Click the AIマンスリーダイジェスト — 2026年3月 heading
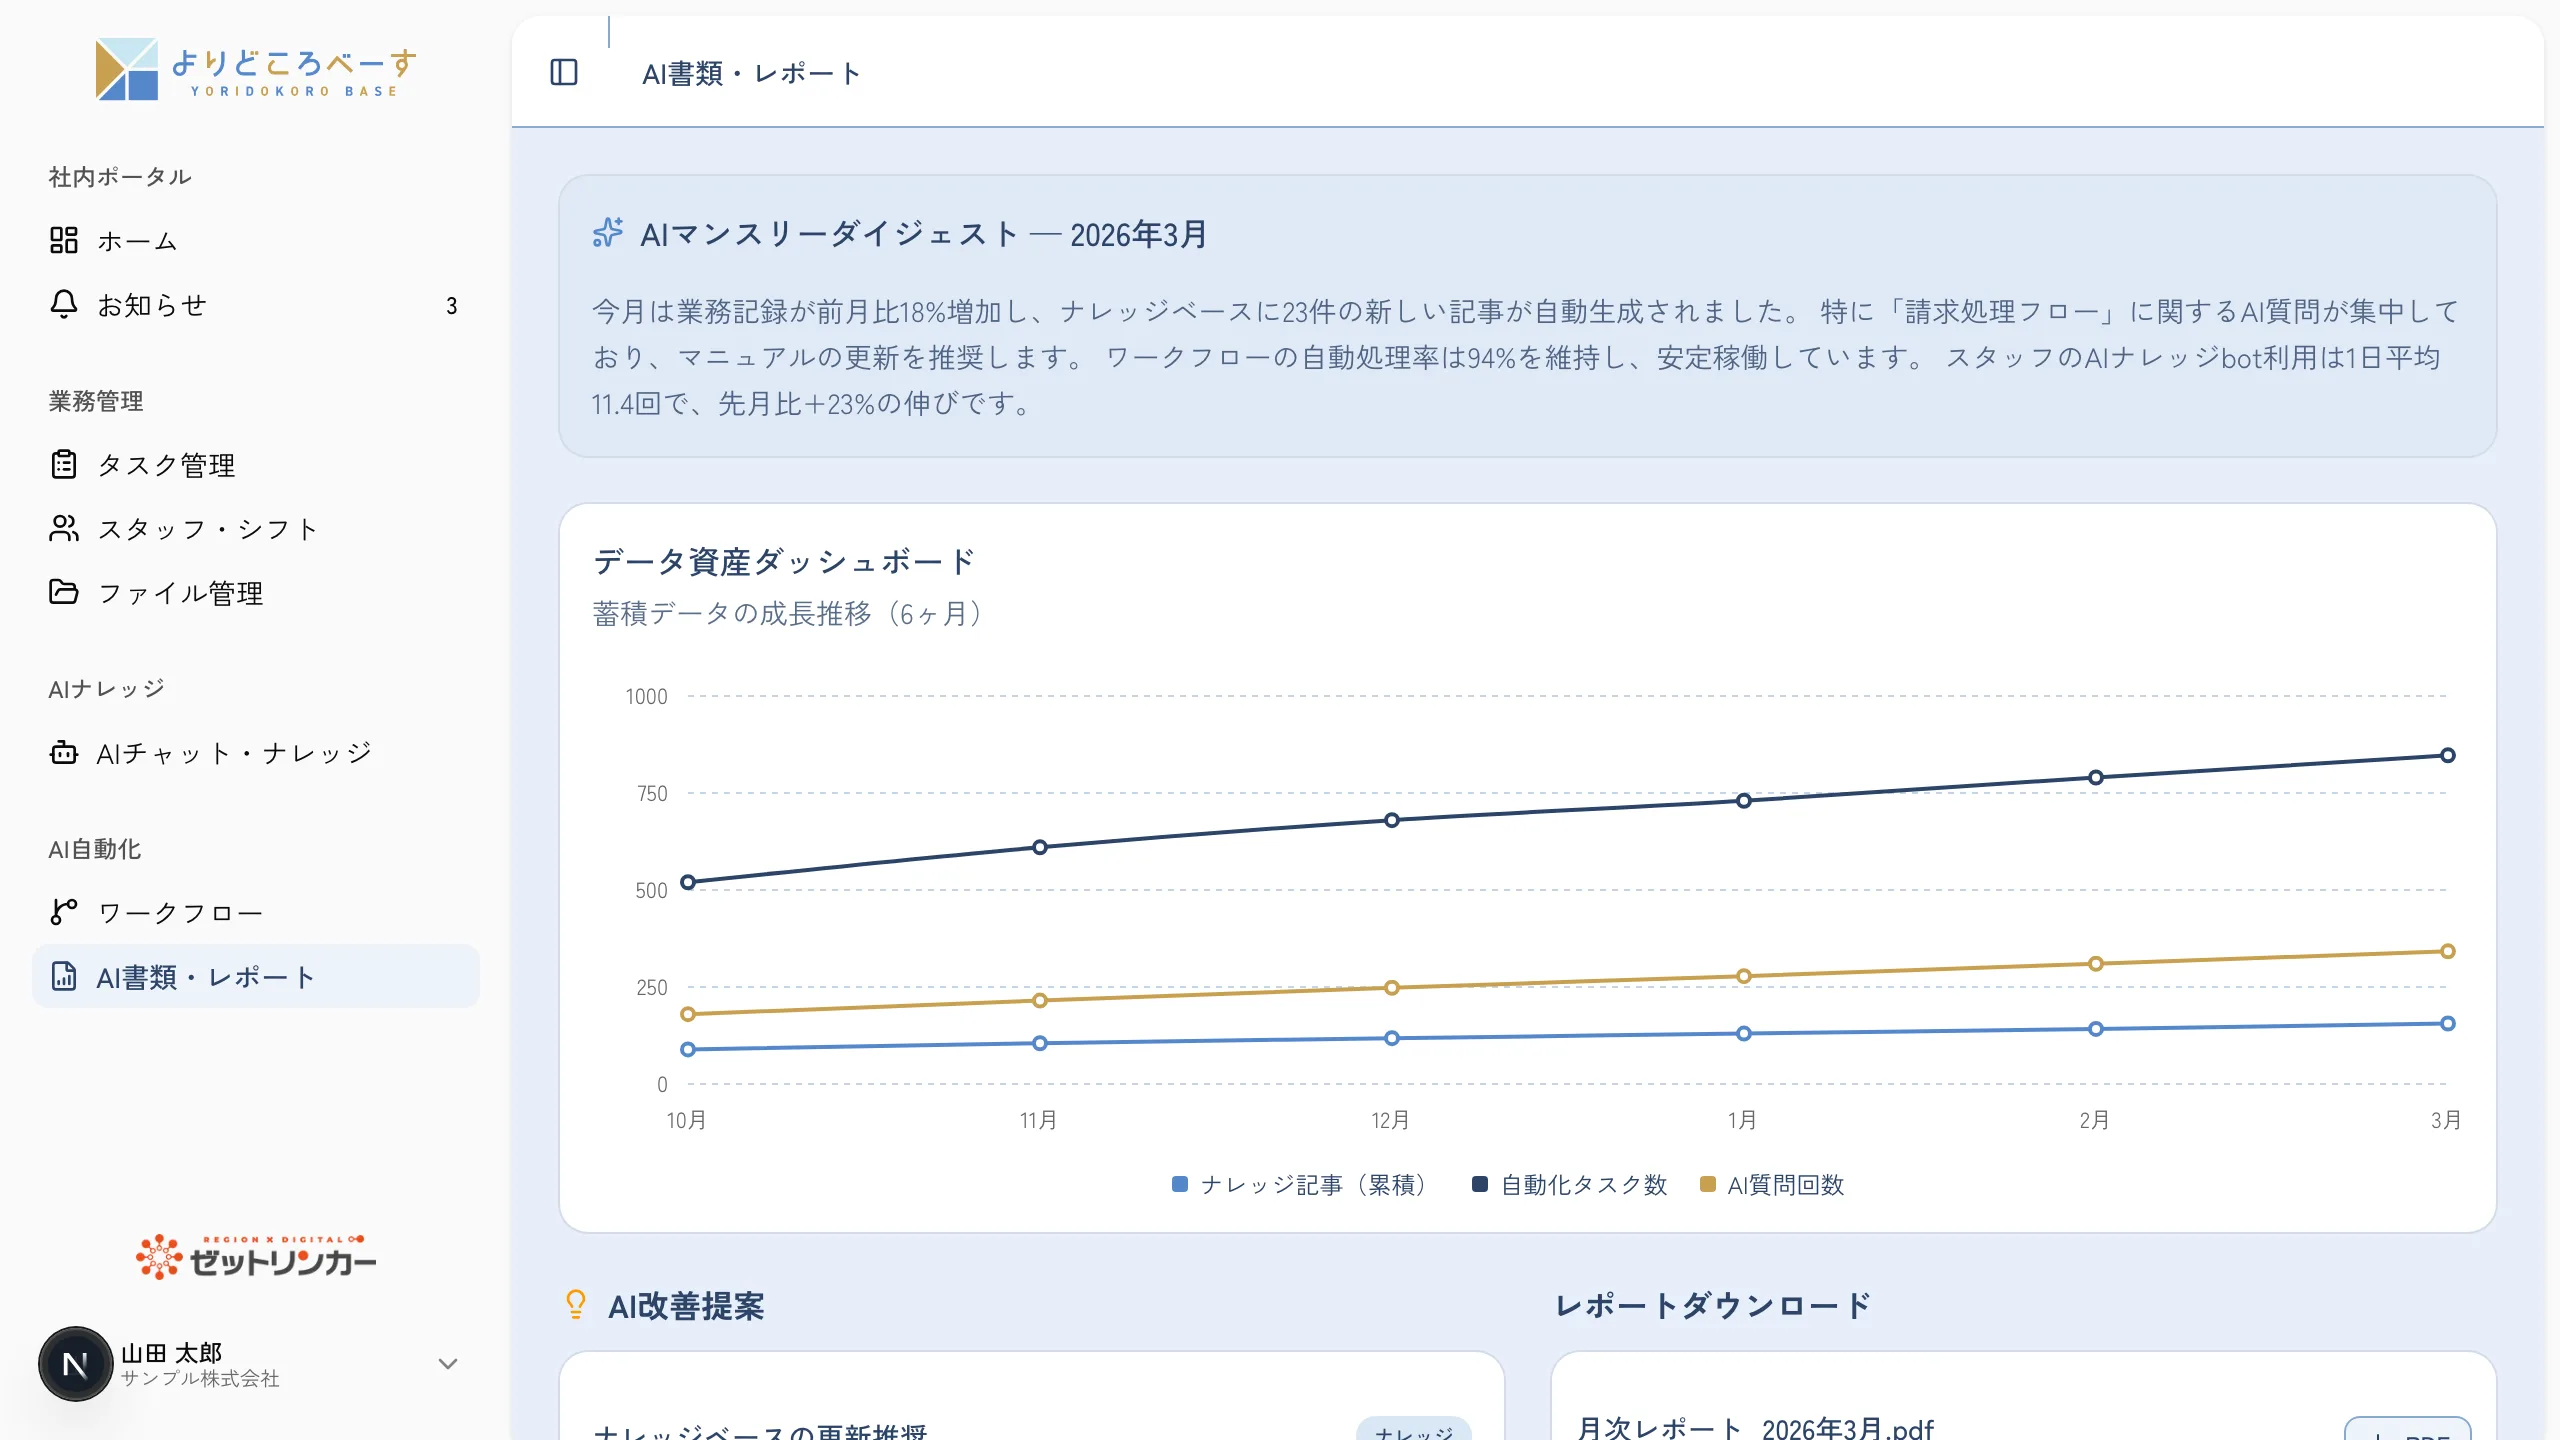The image size is (2560, 1440). coord(923,234)
